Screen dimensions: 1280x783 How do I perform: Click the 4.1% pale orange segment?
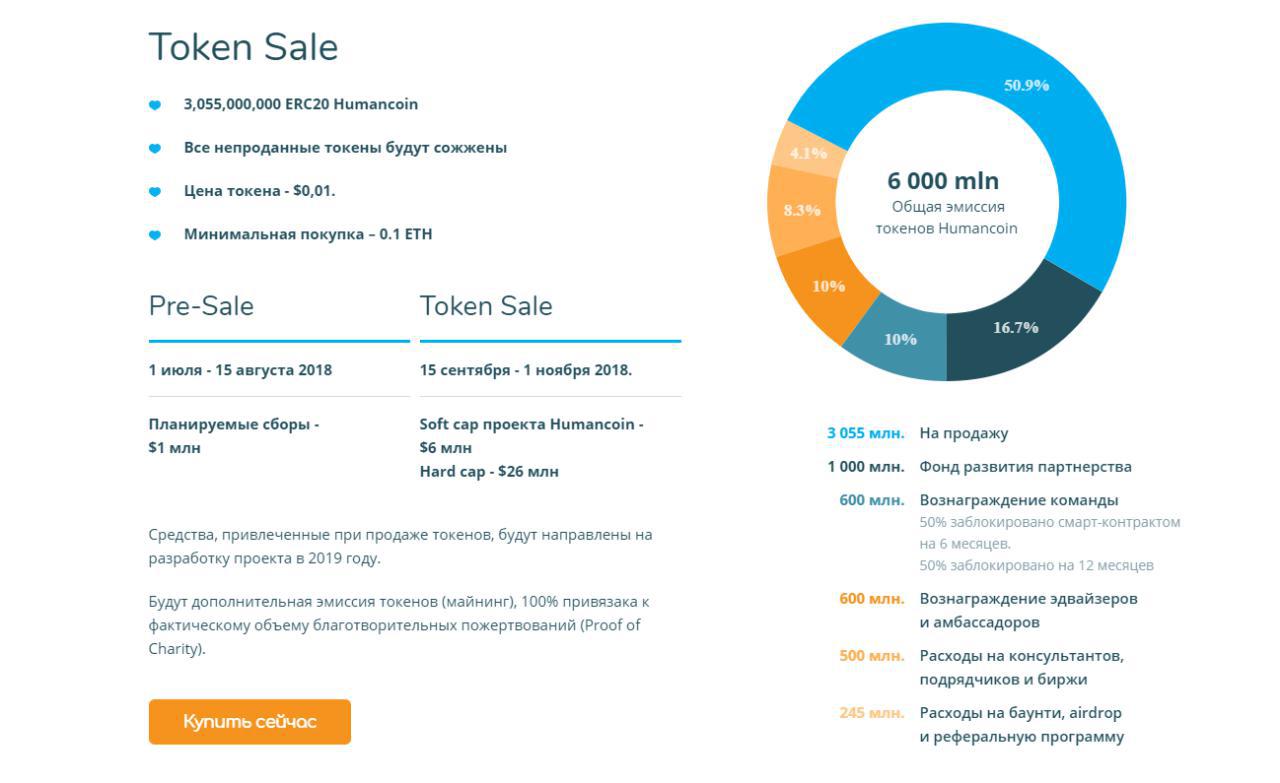[x=808, y=153]
